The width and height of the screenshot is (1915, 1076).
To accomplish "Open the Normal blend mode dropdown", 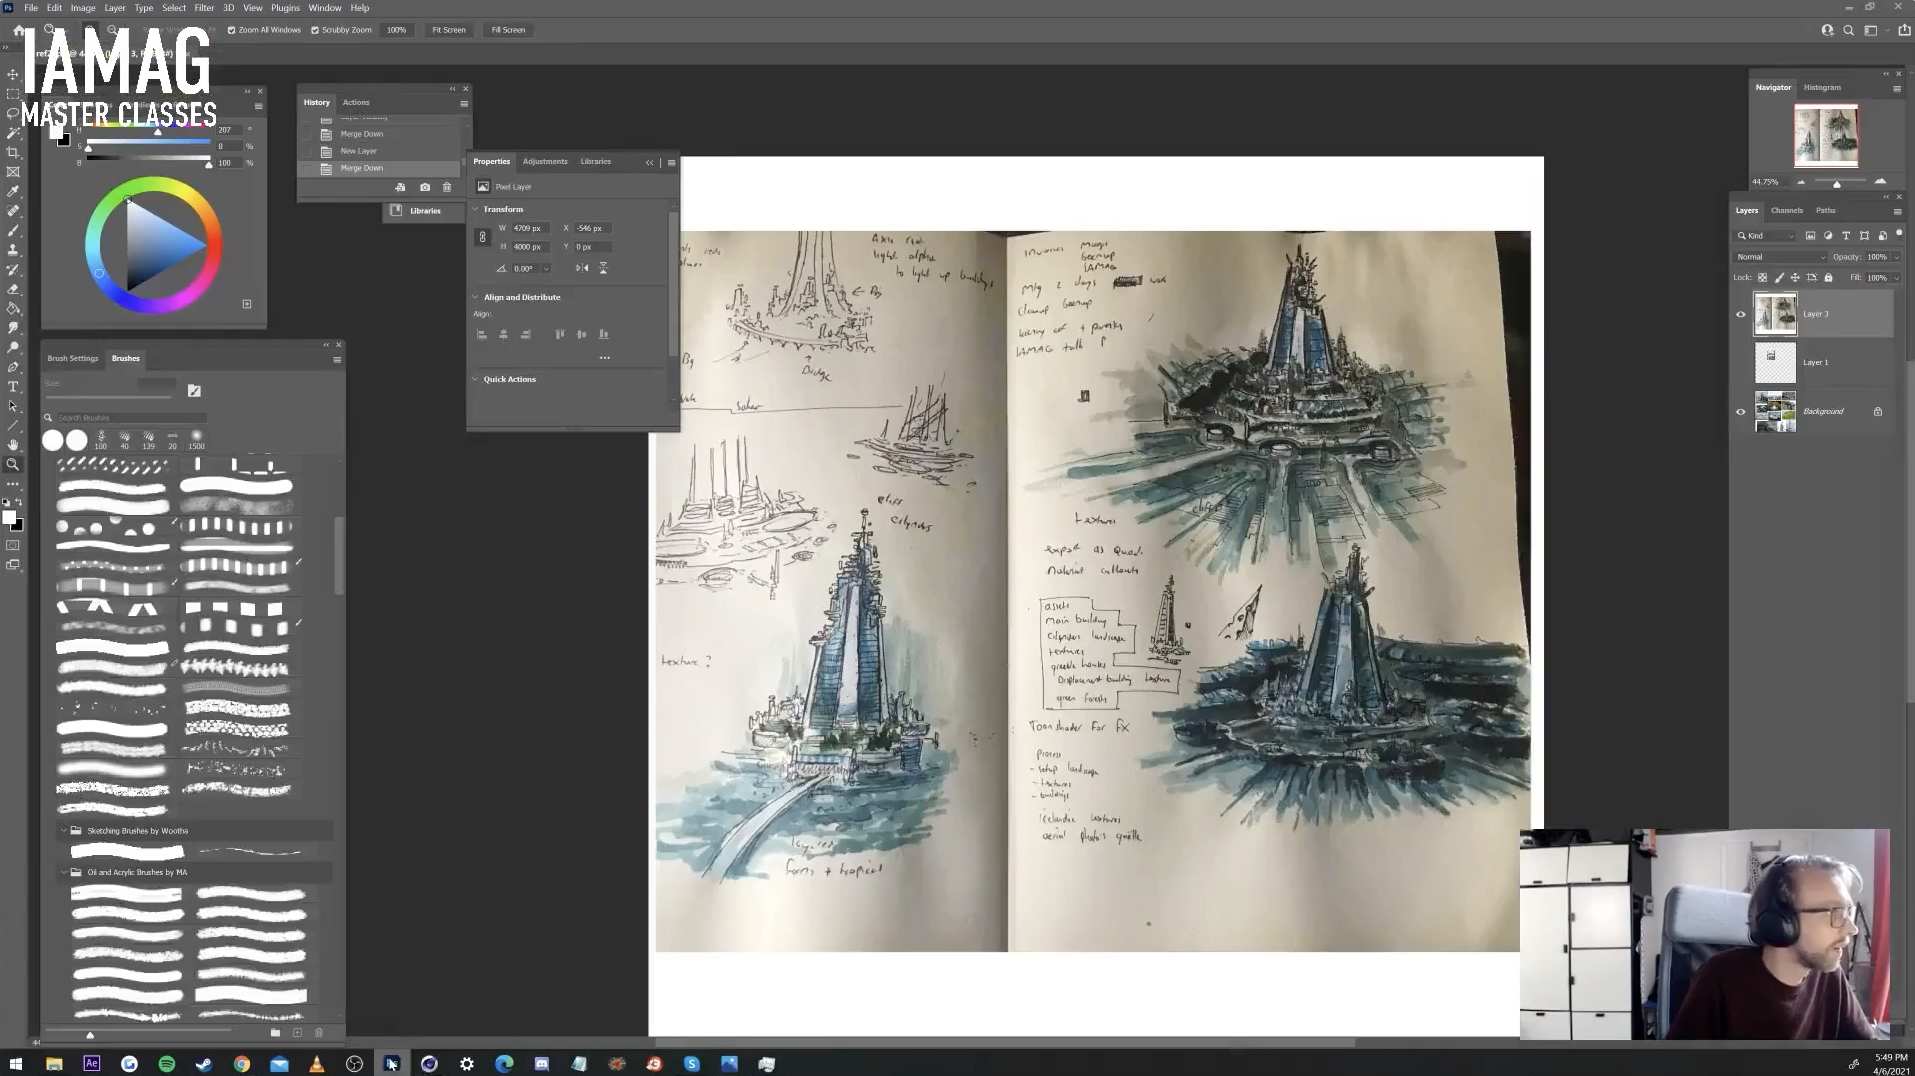I will (x=1780, y=257).
